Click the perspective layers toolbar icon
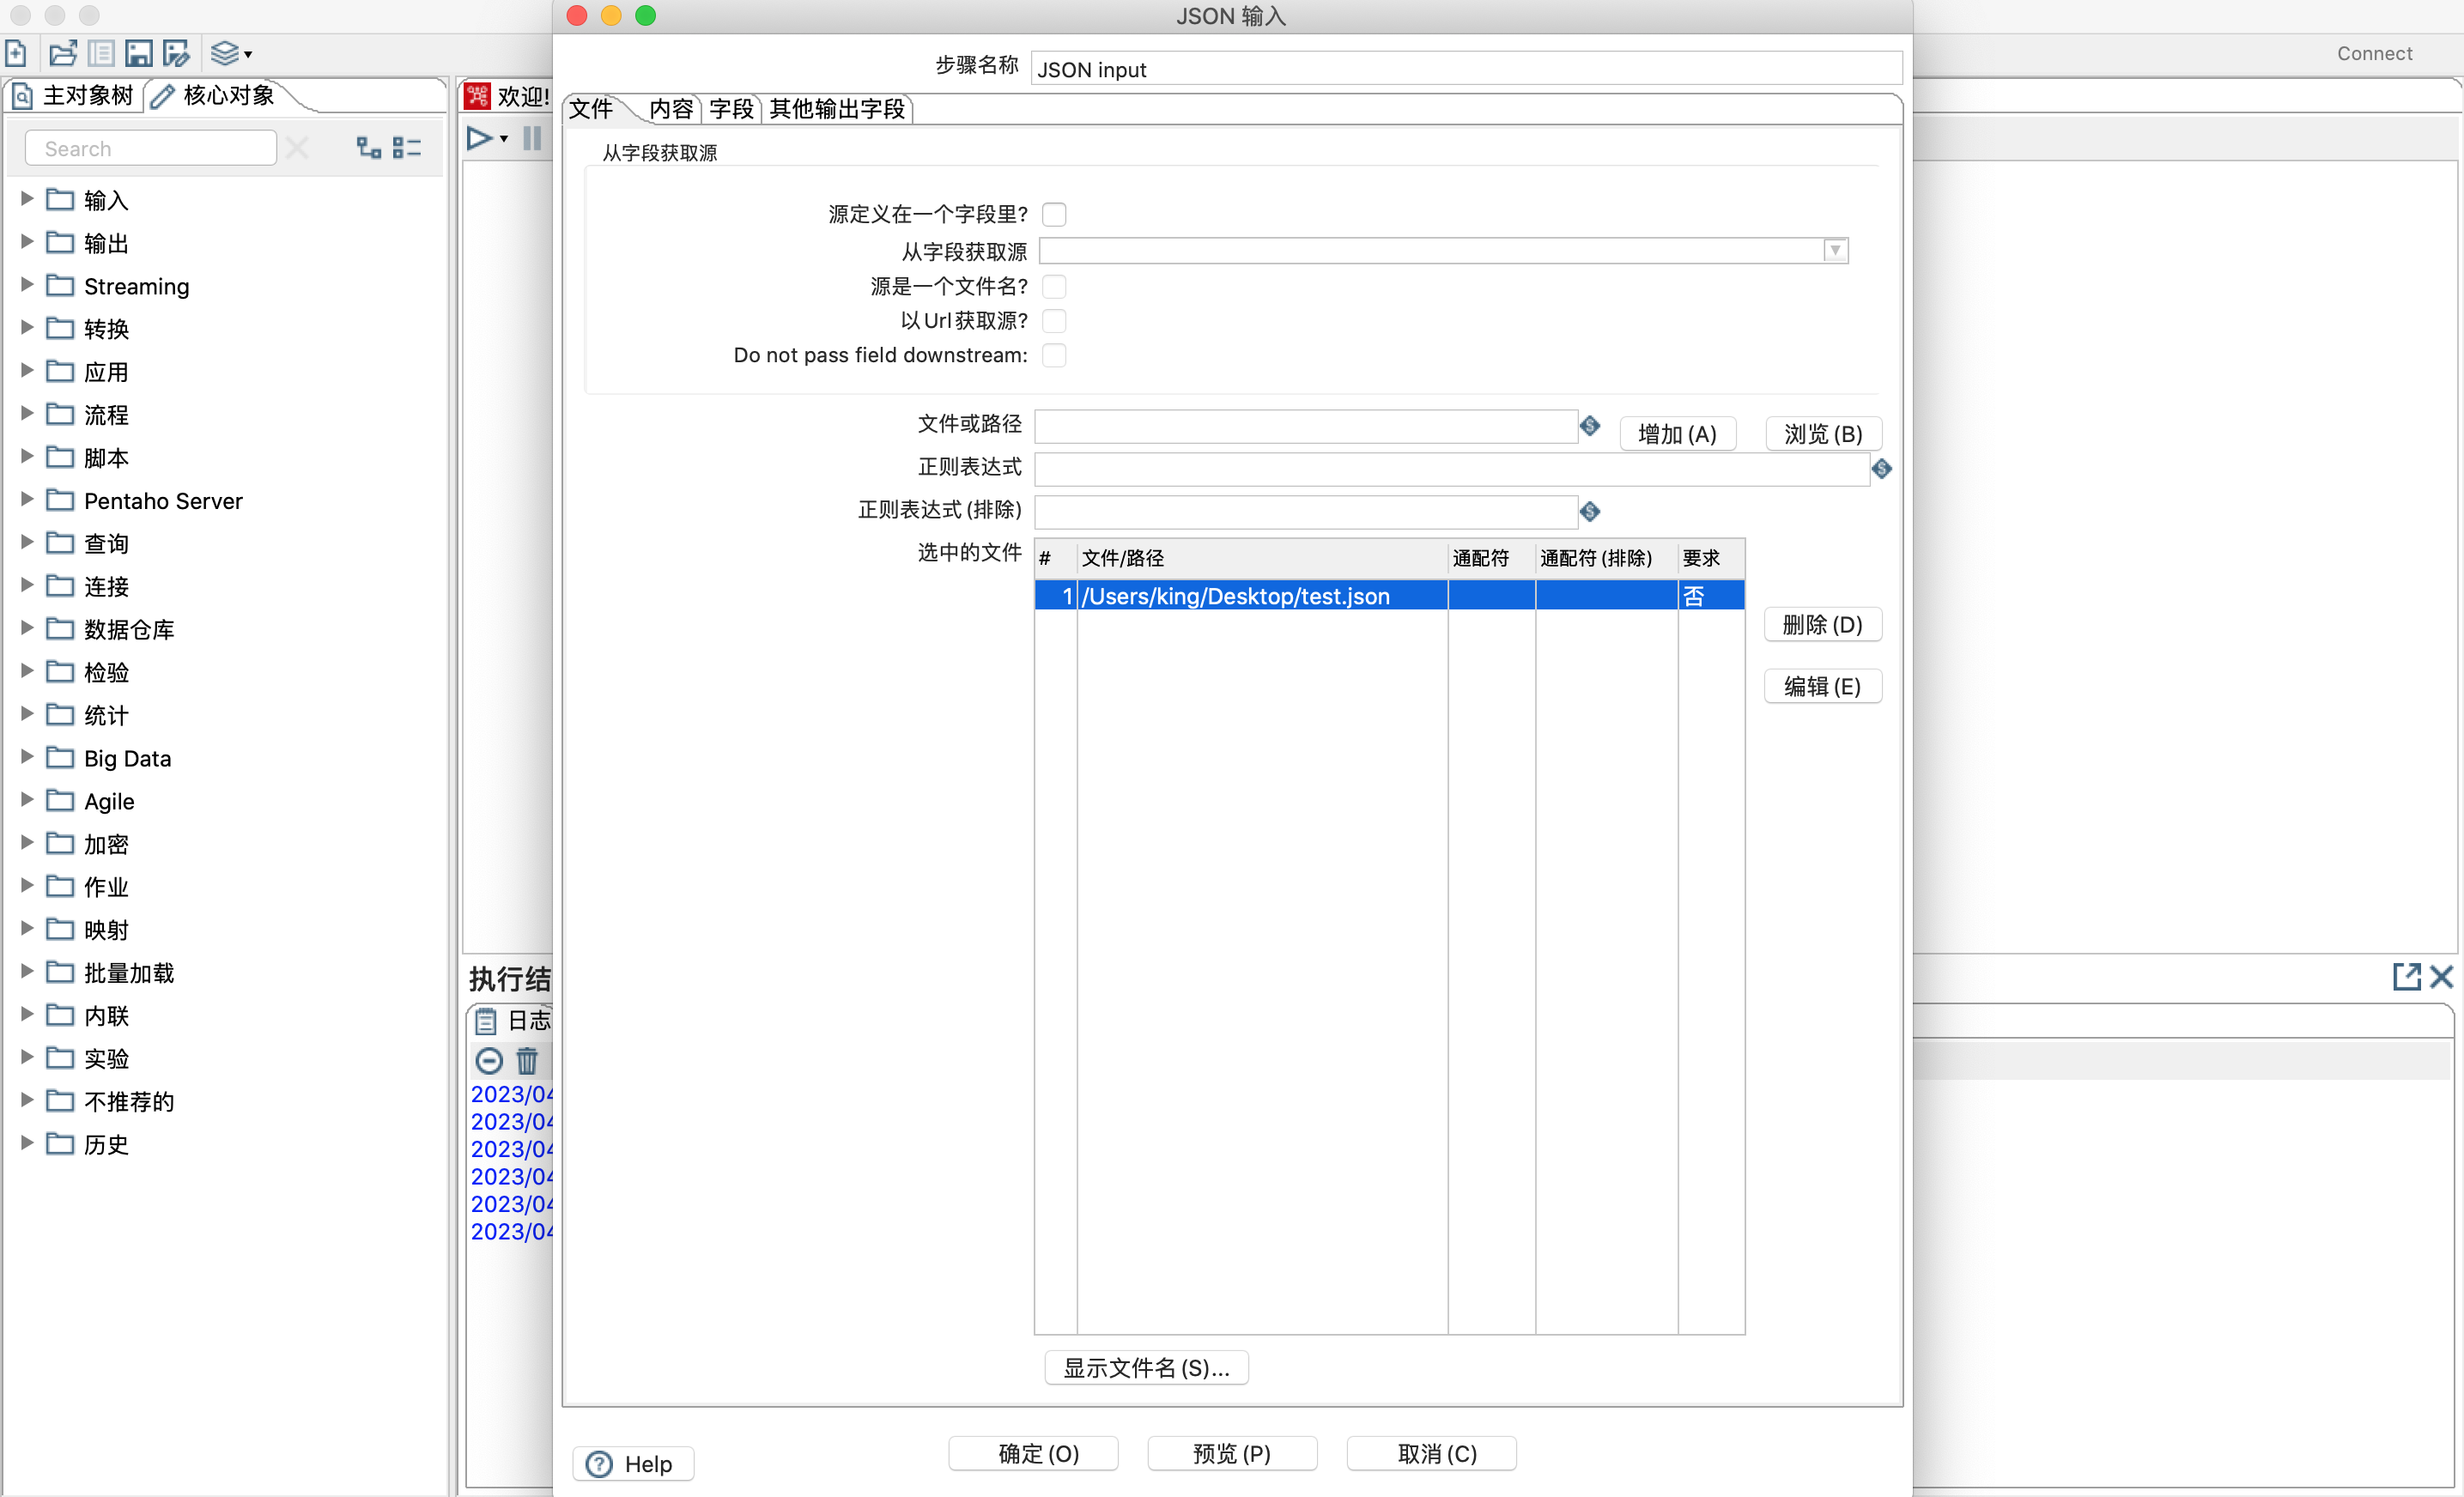 [226, 53]
